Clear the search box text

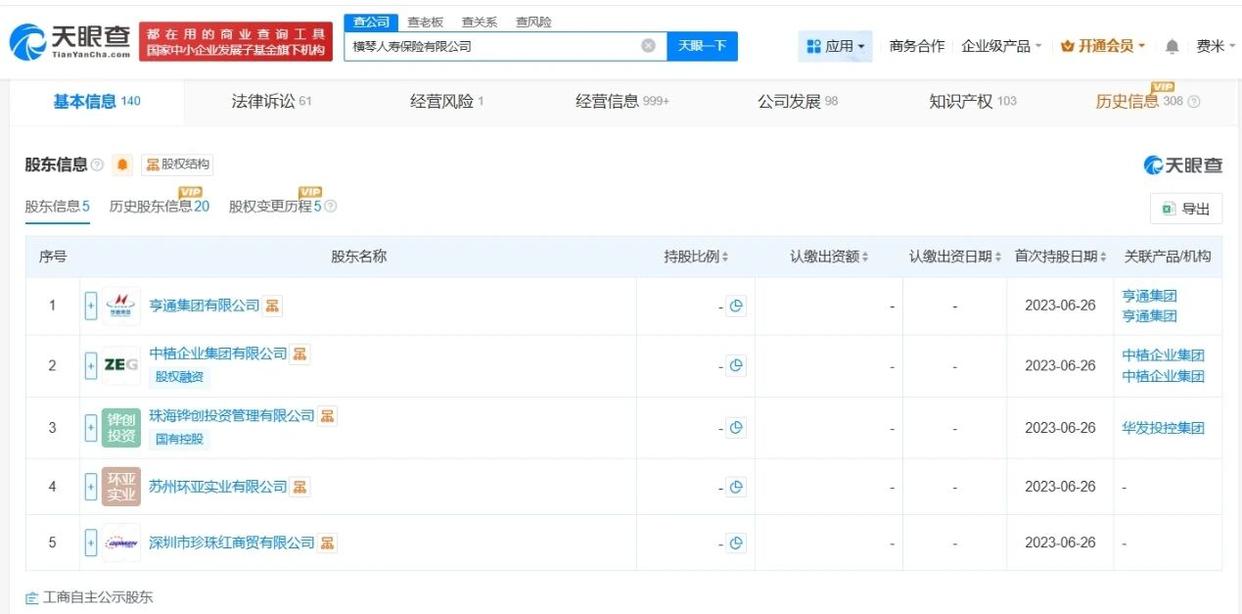pos(648,46)
